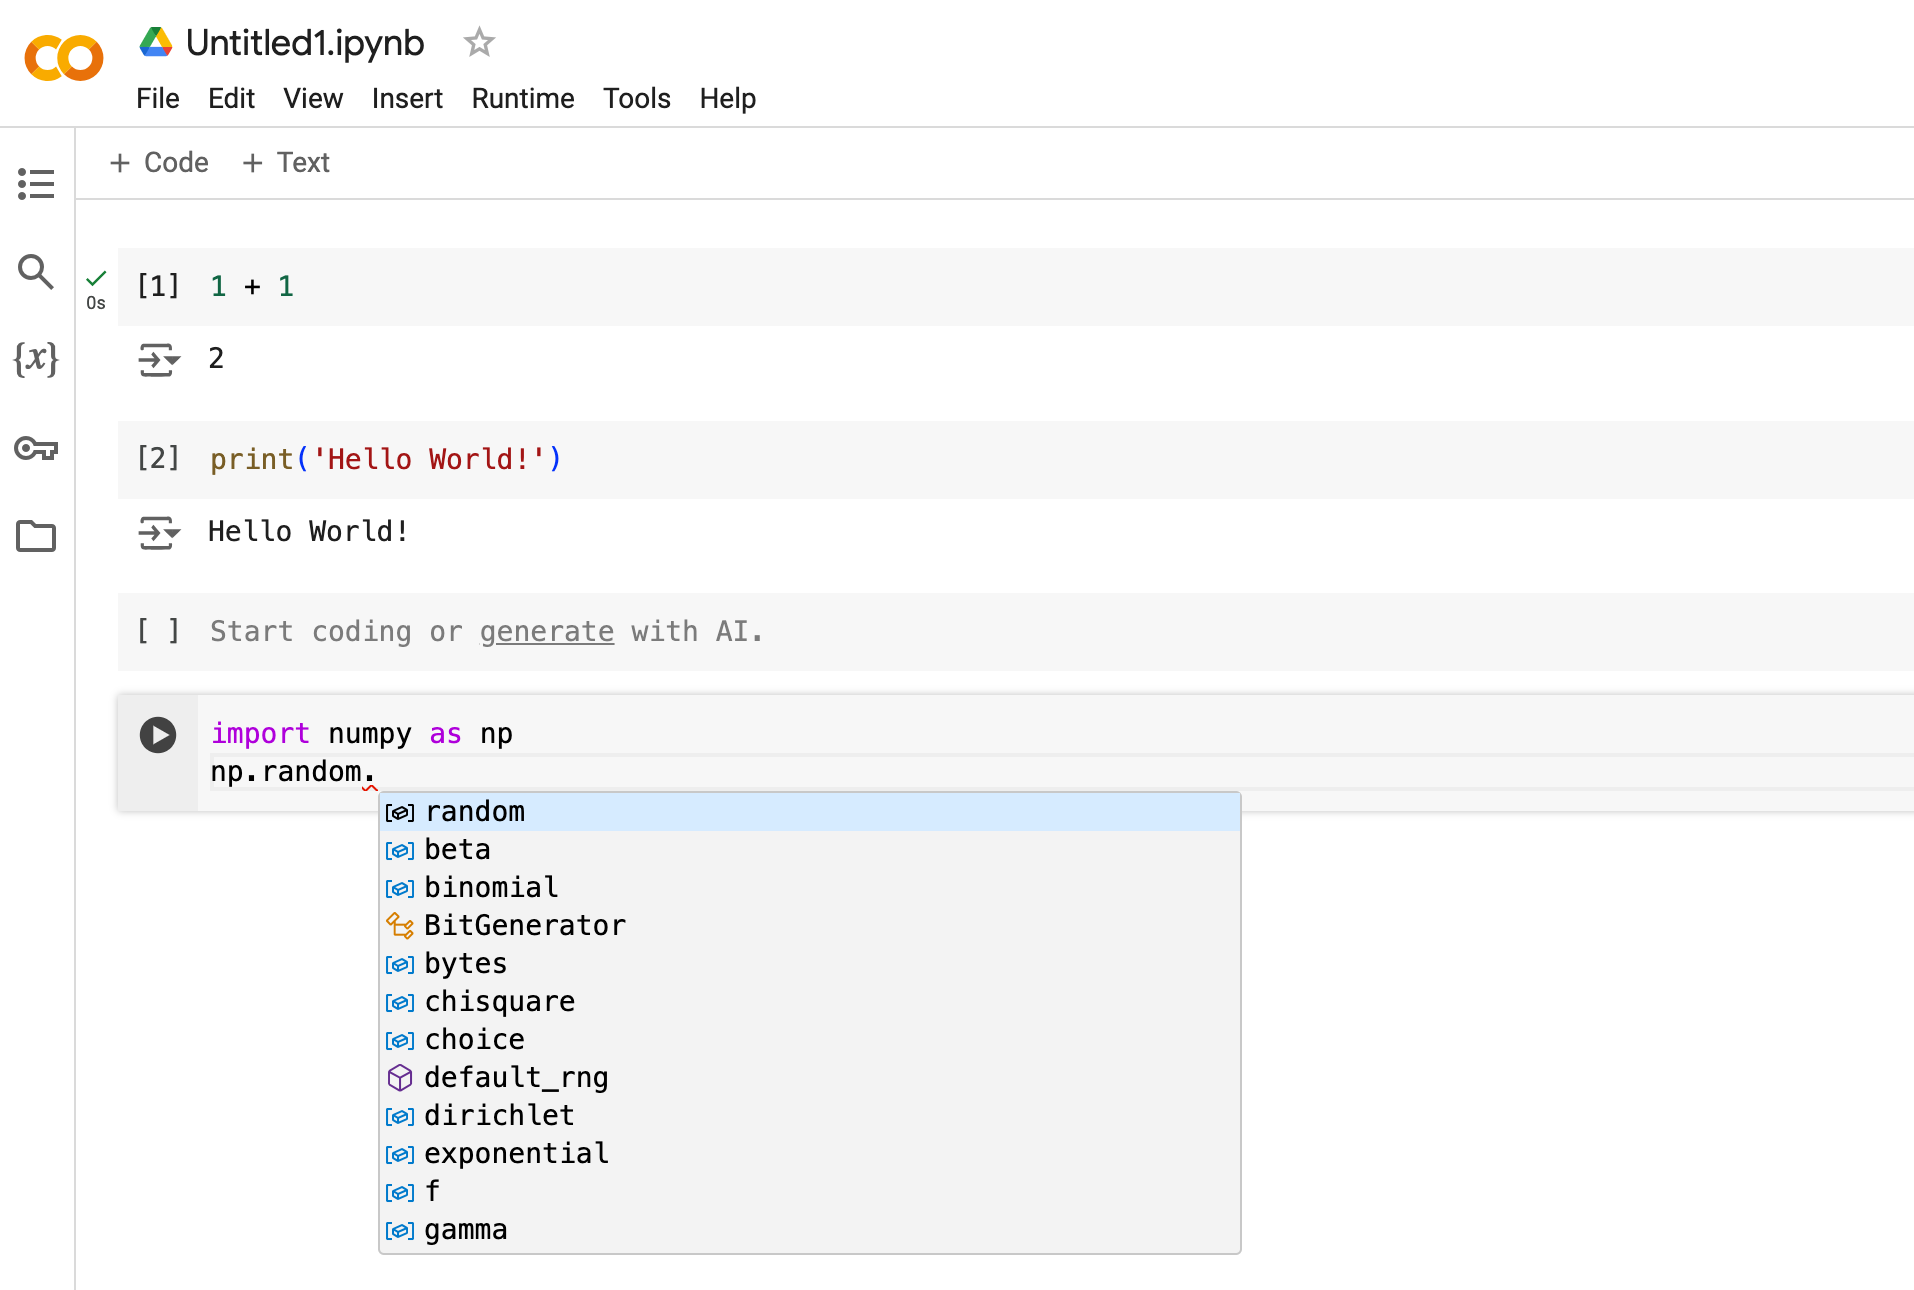1914x1290 pixels.
Task: Open the View menu
Action: 313,98
